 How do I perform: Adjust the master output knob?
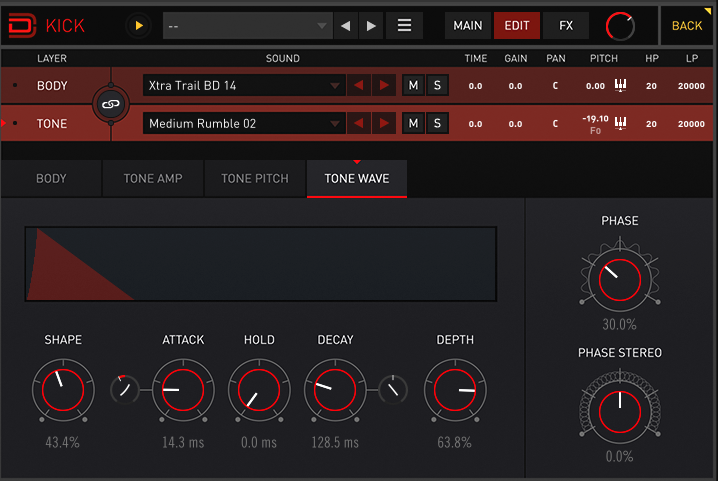(x=620, y=27)
